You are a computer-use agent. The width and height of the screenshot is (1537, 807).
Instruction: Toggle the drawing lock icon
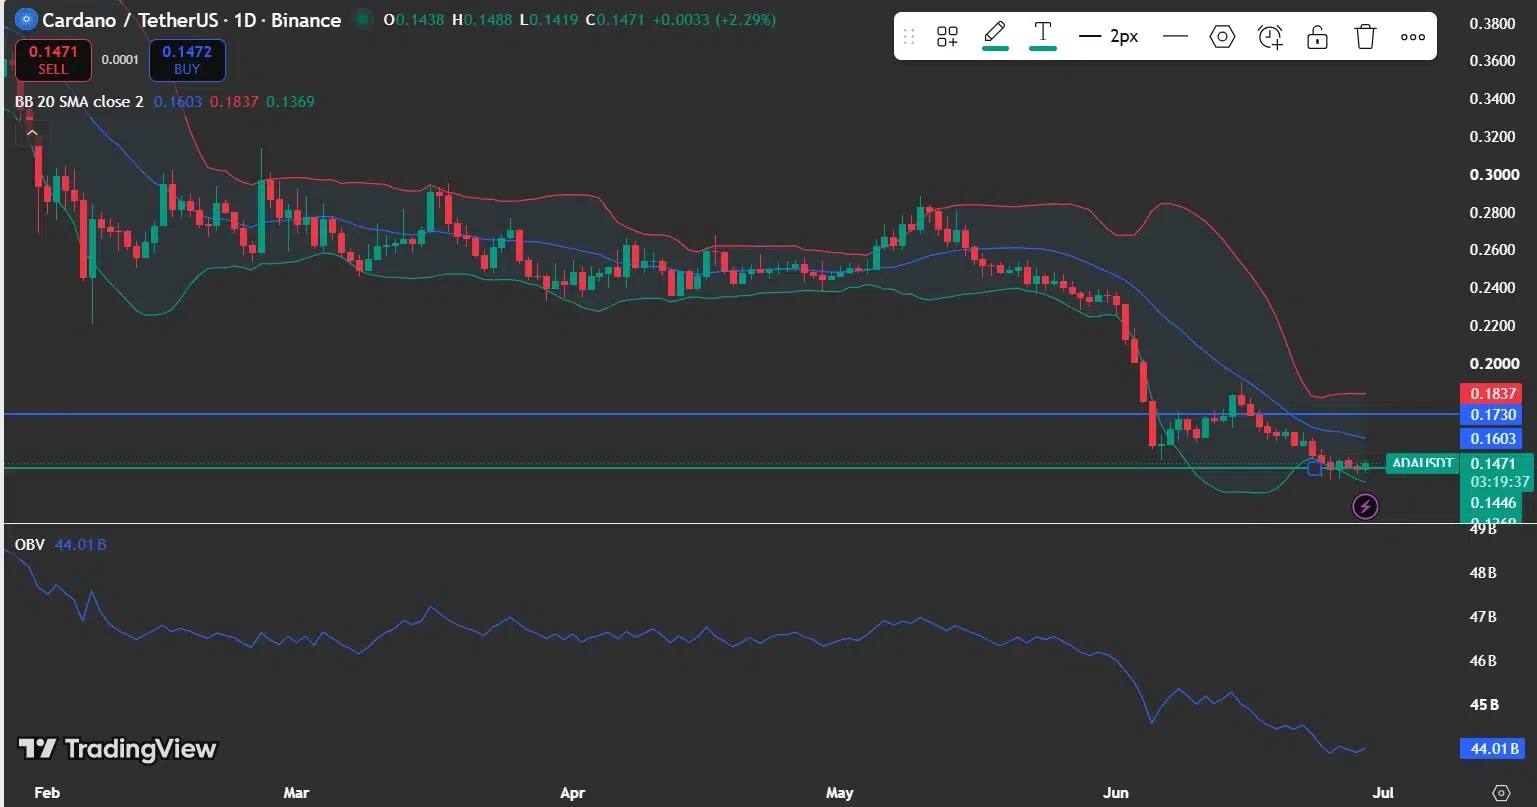pyautogui.click(x=1318, y=37)
